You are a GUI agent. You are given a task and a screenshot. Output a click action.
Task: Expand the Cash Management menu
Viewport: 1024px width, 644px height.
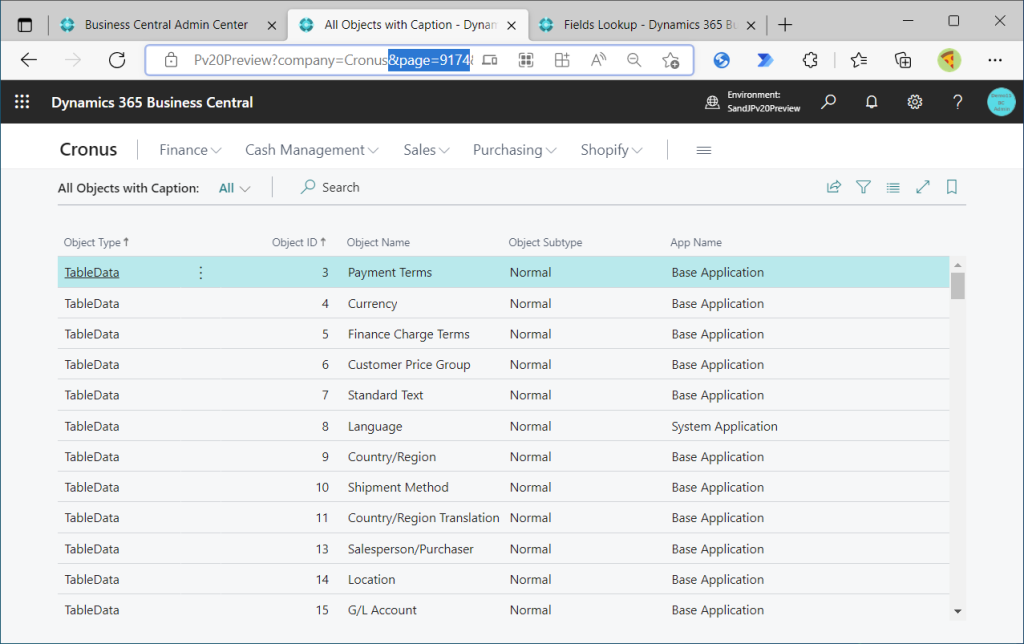click(312, 150)
